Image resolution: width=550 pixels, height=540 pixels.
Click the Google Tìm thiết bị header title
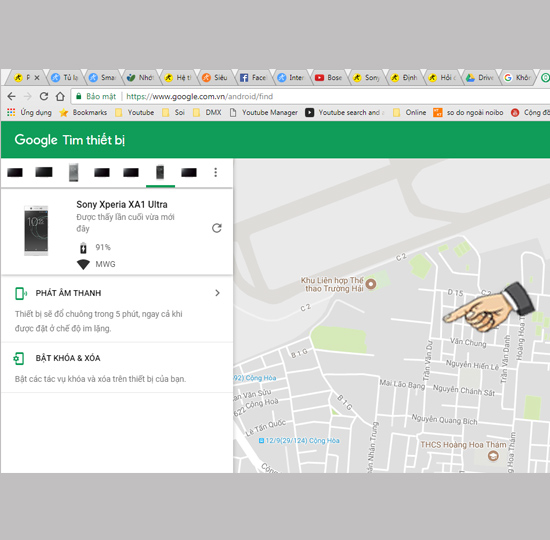point(69,140)
